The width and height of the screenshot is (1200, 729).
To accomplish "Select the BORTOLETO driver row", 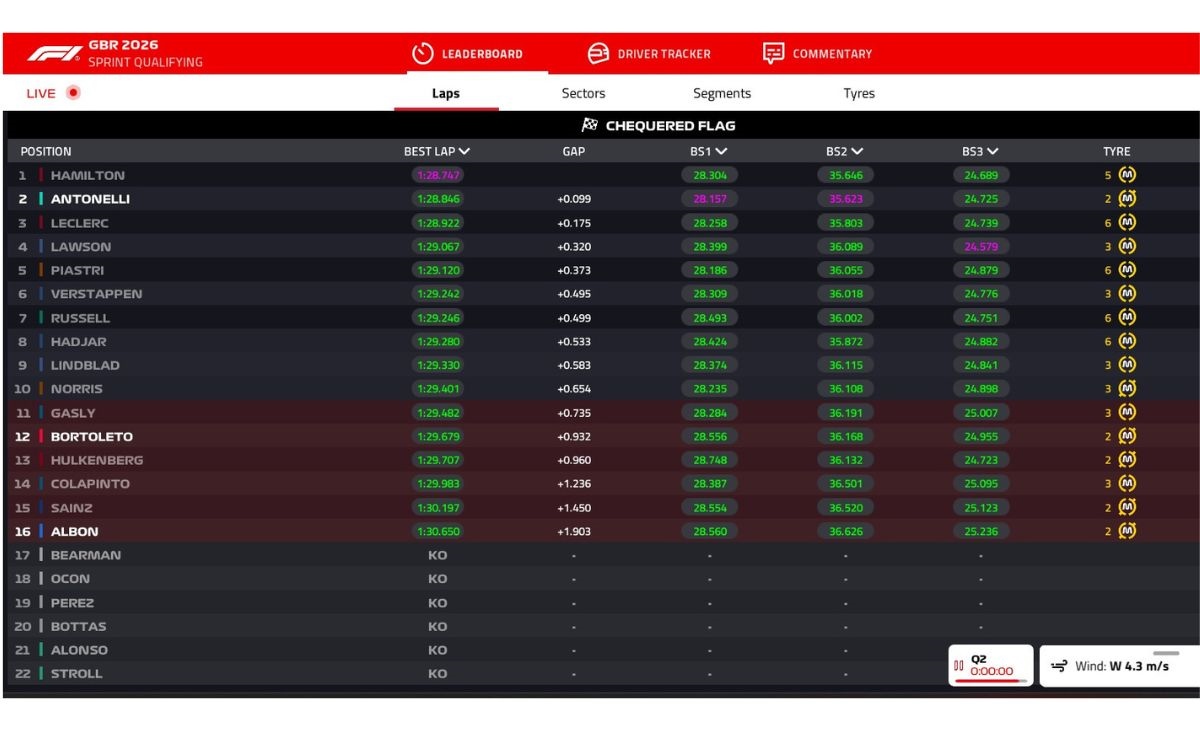I will pos(601,437).
